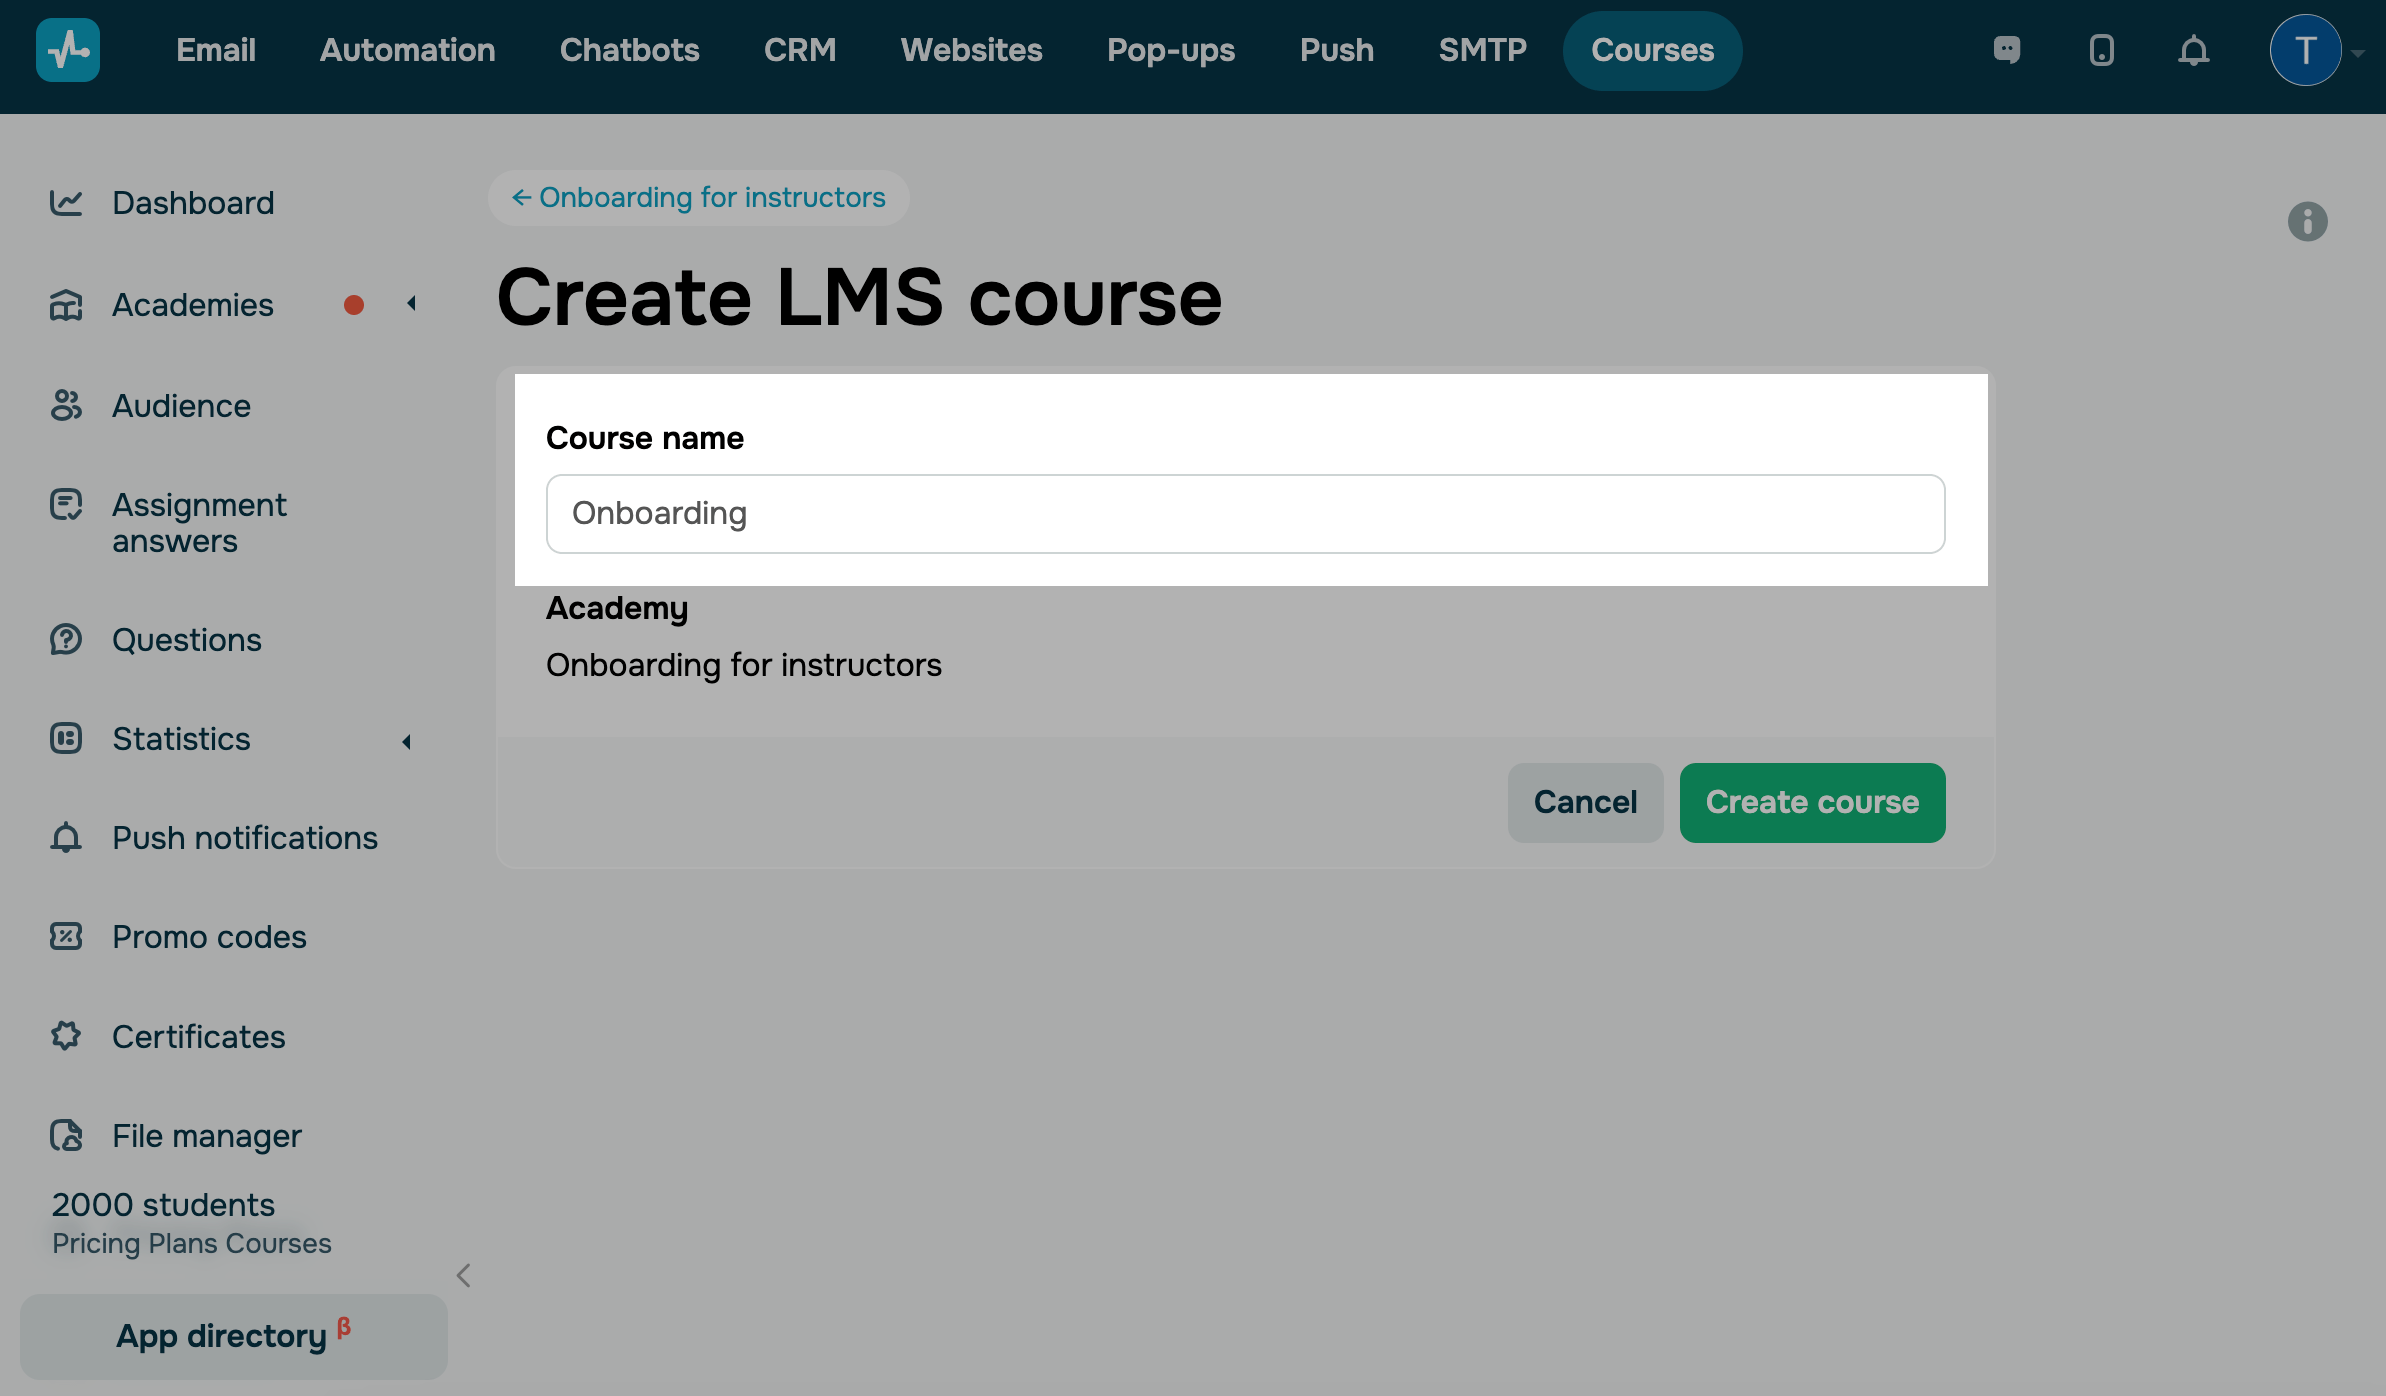2386x1396 pixels.
Task: Open the notifications bell icon
Action: click(x=2193, y=50)
